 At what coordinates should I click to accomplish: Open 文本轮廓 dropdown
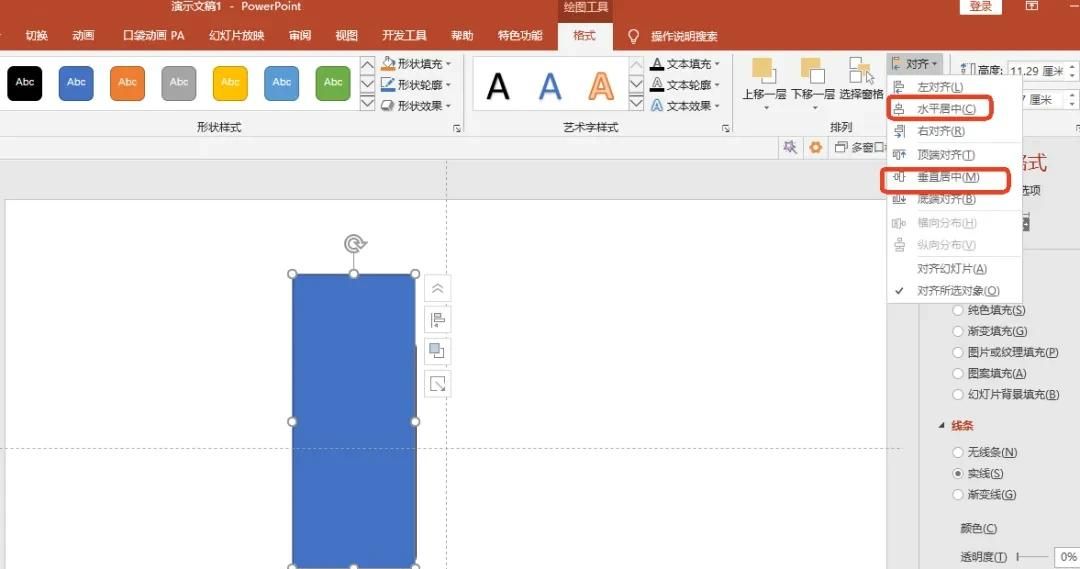(685, 85)
